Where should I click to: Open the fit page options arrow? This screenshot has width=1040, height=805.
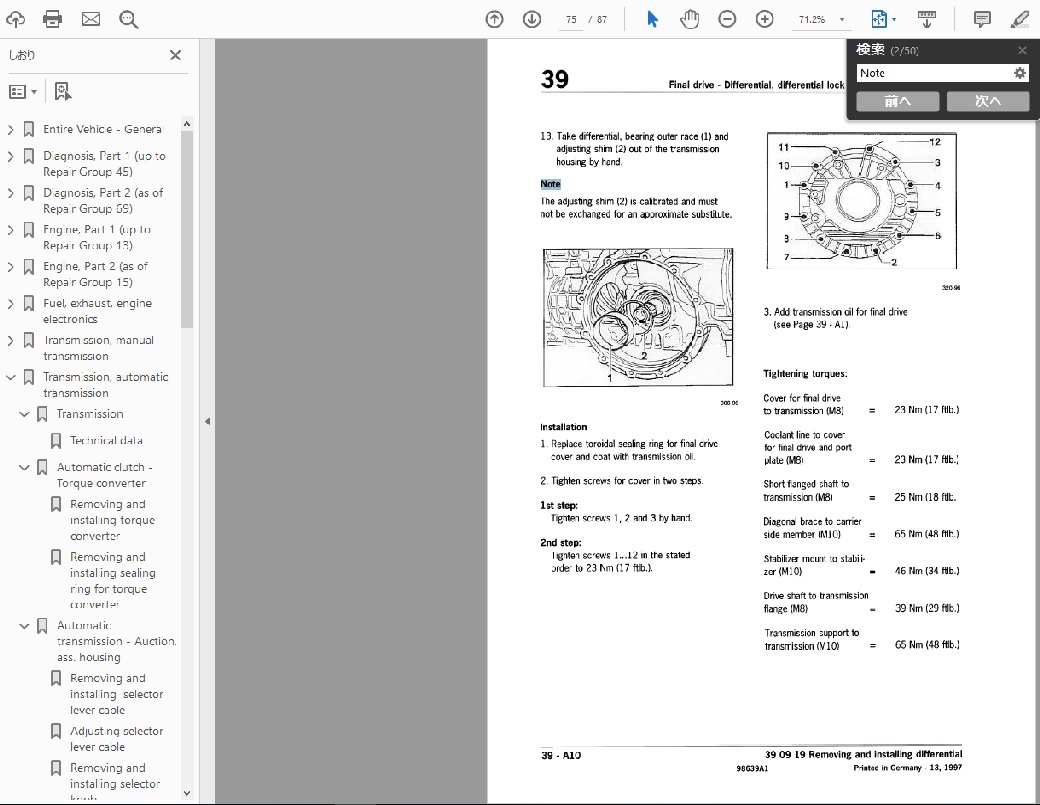coord(894,20)
